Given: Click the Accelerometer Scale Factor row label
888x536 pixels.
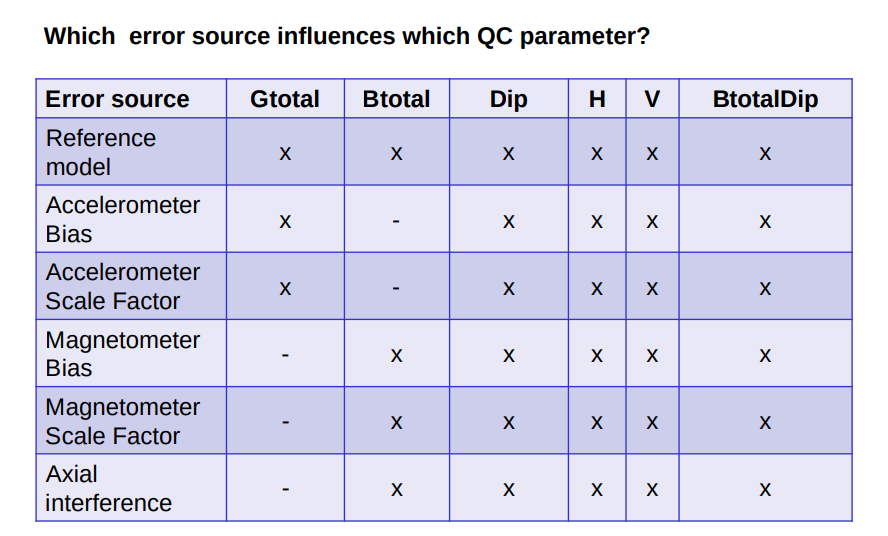Looking at the screenshot, I should point(122,286).
